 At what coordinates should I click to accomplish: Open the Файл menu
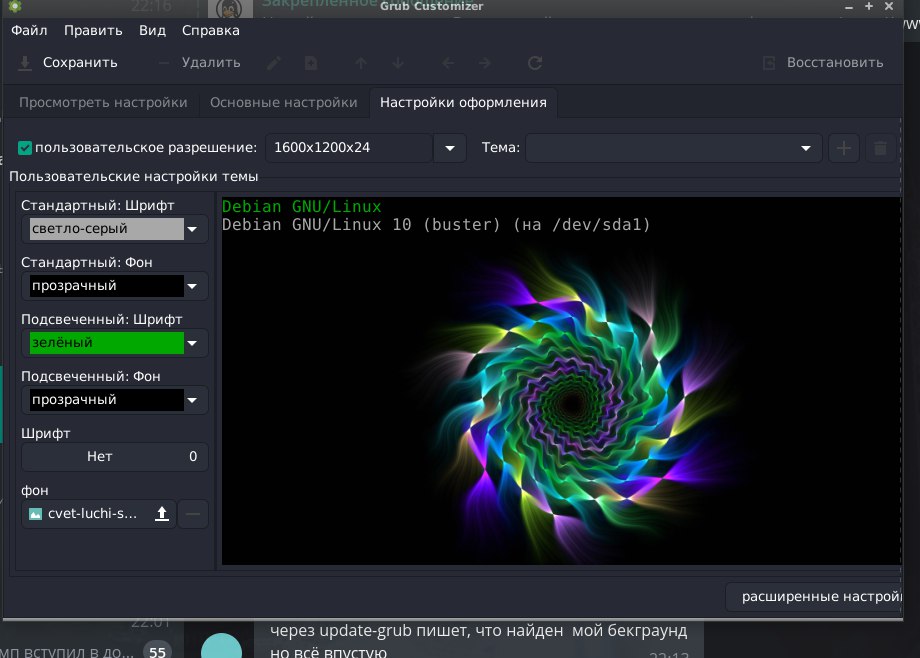click(29, 31)
